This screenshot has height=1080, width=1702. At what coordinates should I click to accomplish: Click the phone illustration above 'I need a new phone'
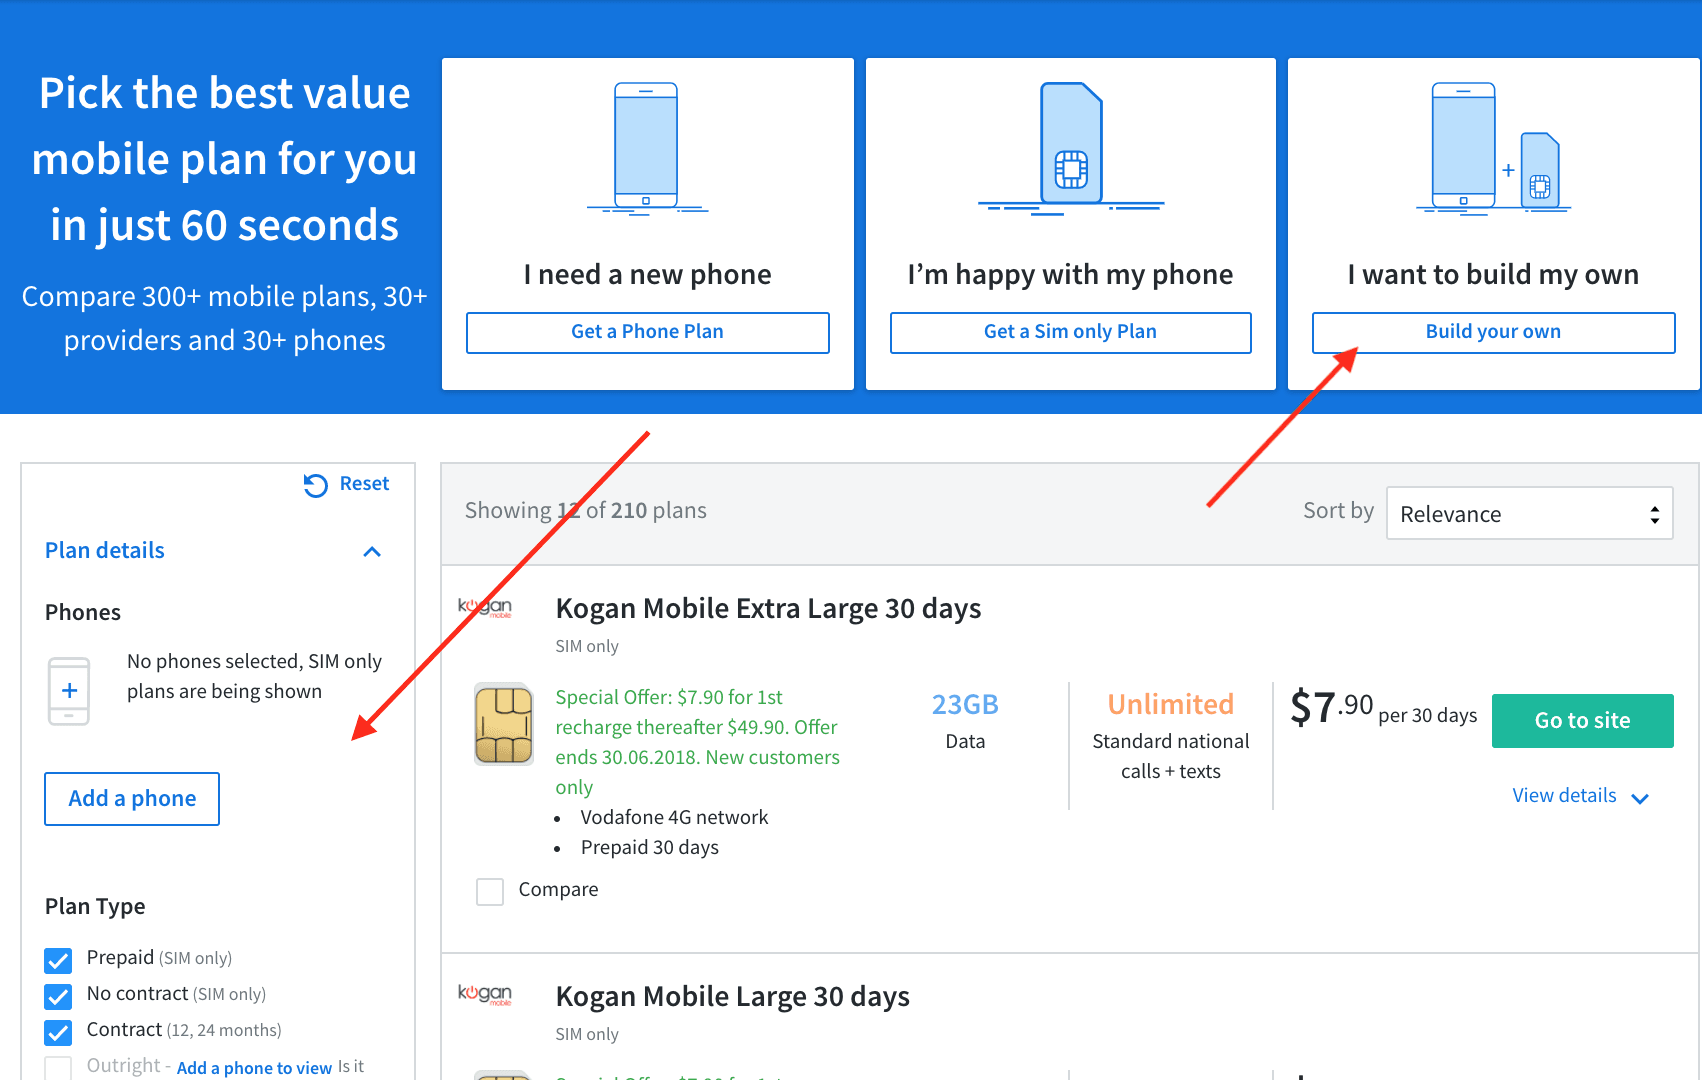[x=646, y=147]
